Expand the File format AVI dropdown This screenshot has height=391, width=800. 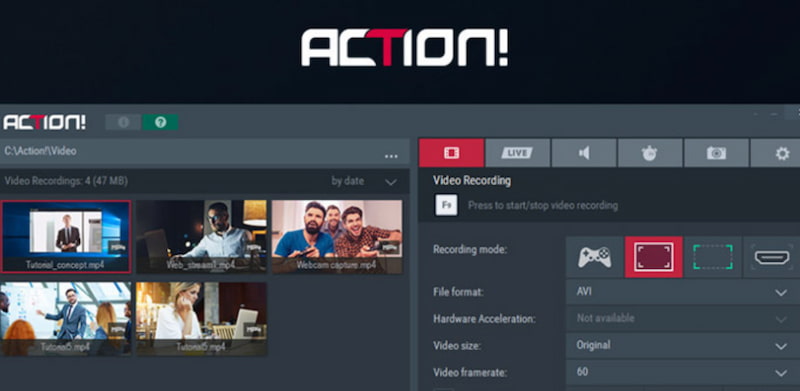click(683, 292)
